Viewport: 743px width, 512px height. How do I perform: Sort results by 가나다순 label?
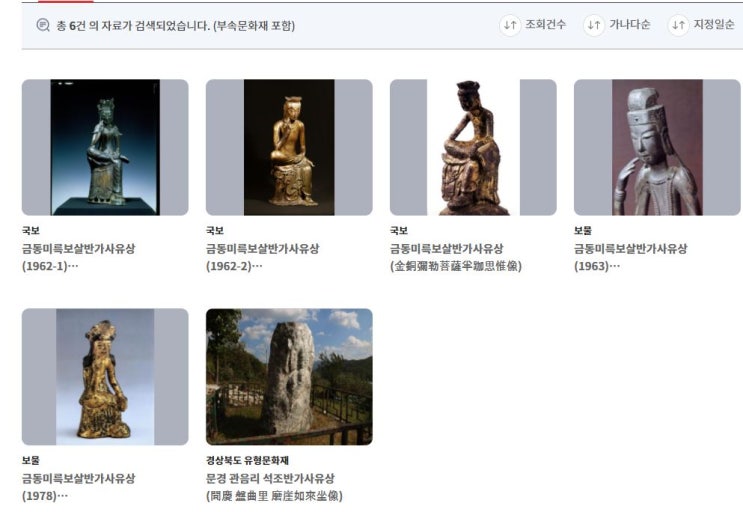(630, 25)
